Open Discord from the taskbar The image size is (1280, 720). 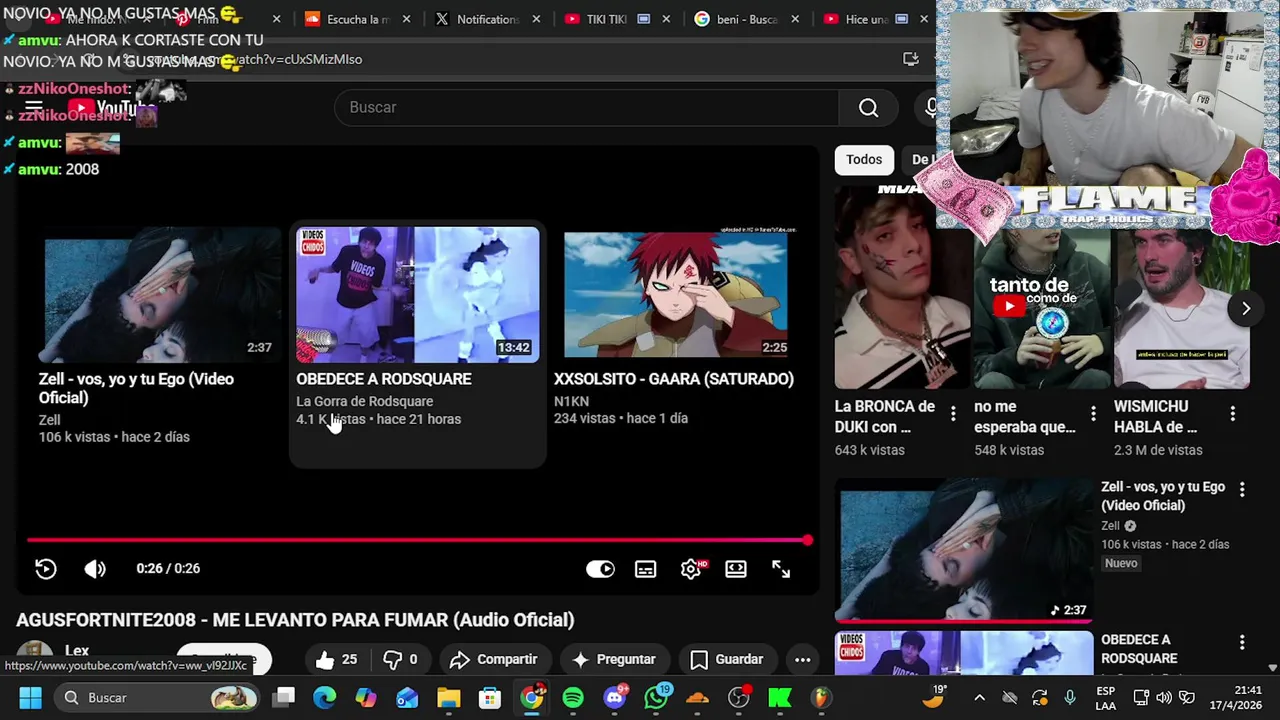(615, 697)
